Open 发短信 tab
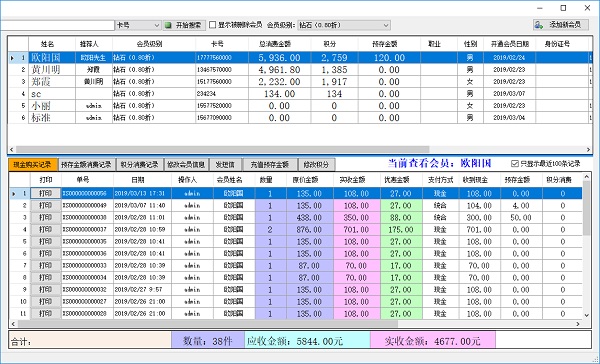The image size is (600, 364). [225, 165]
